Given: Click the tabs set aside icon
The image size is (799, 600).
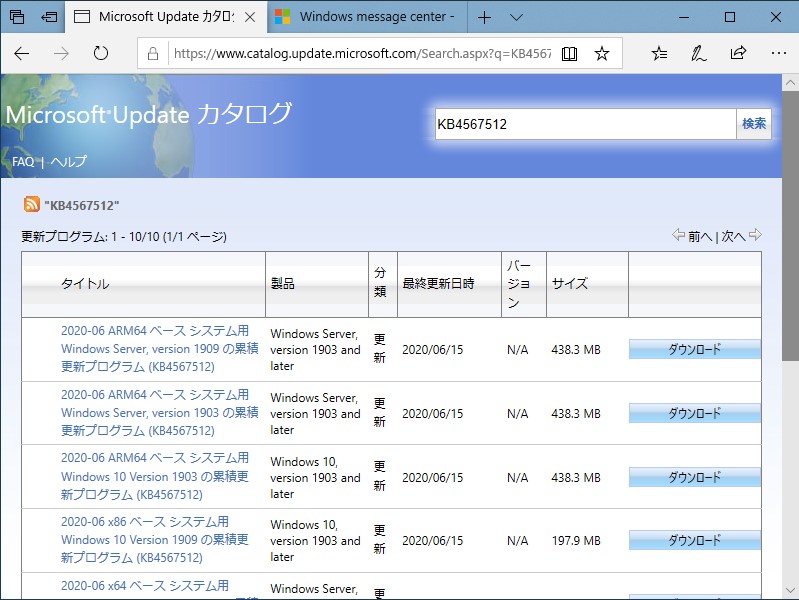Looking at the screenshot, I should 17,17.
